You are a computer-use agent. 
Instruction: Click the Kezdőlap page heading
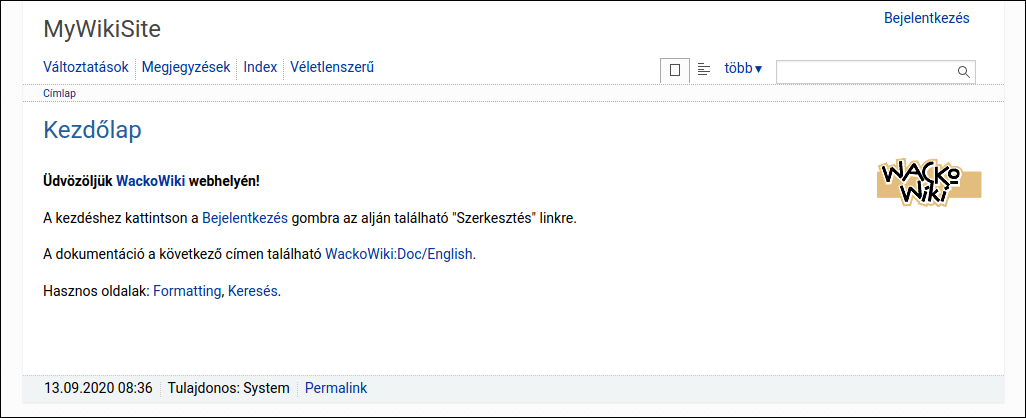point(92,130)
